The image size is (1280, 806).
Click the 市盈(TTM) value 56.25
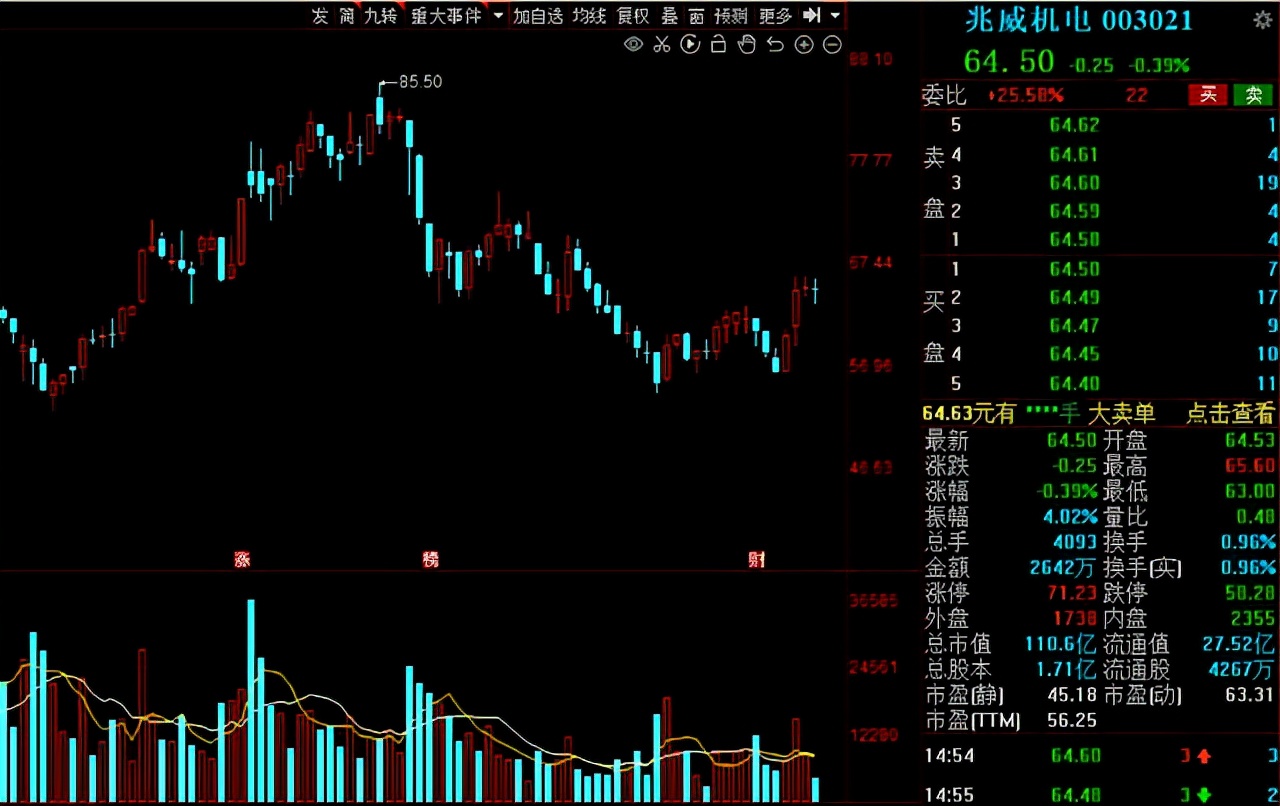point(1072,721)
